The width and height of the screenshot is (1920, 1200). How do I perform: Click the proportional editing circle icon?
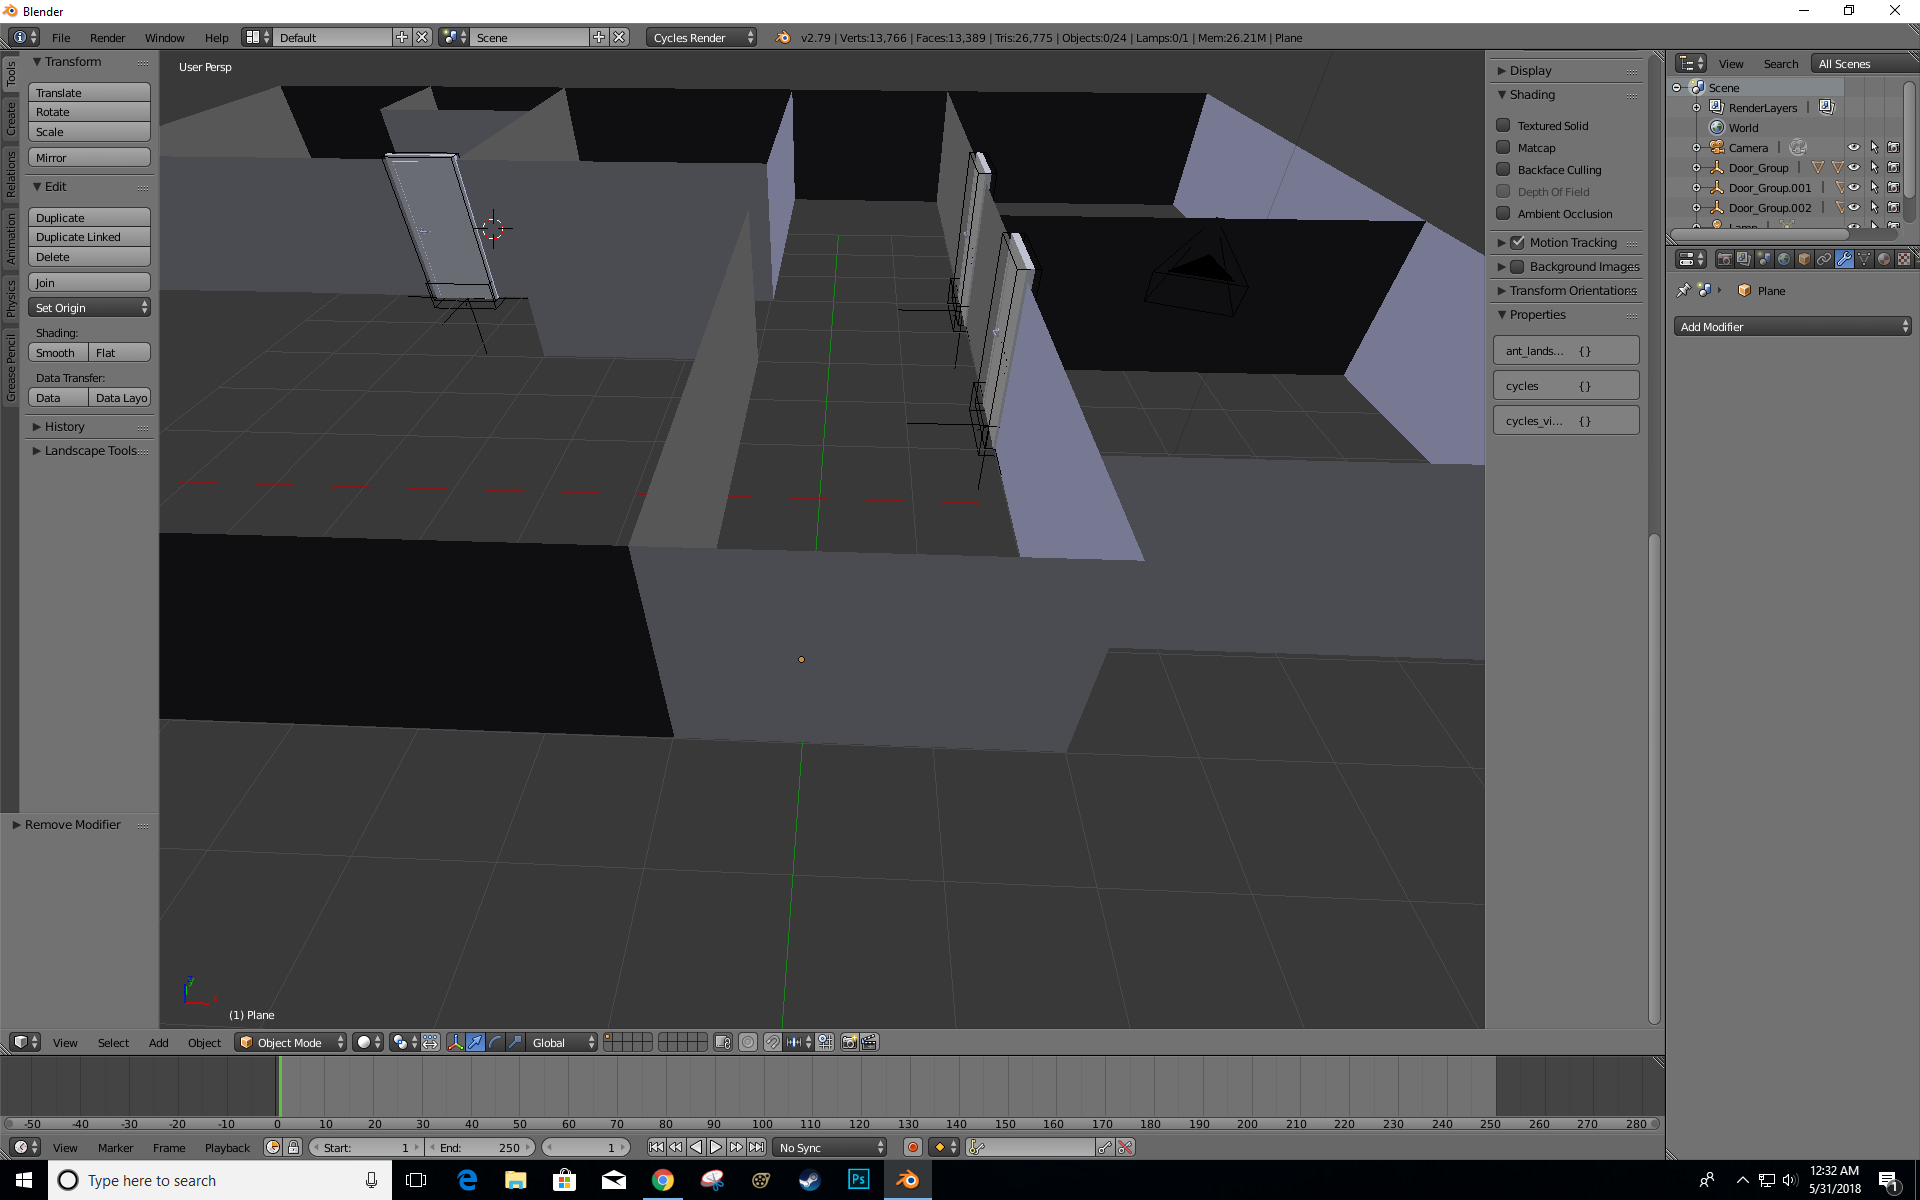pyautogui.click(x=748, y=1042)
